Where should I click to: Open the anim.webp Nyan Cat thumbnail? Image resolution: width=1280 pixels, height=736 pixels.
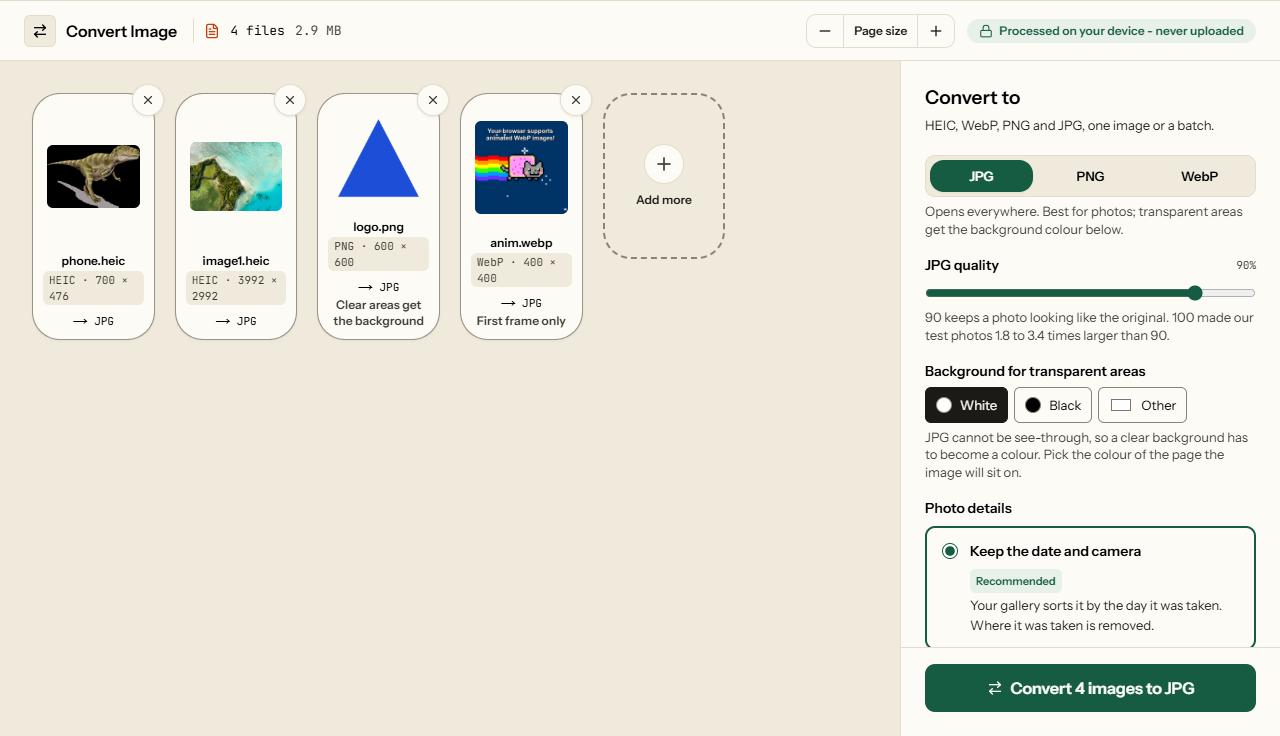click(521, 168)
